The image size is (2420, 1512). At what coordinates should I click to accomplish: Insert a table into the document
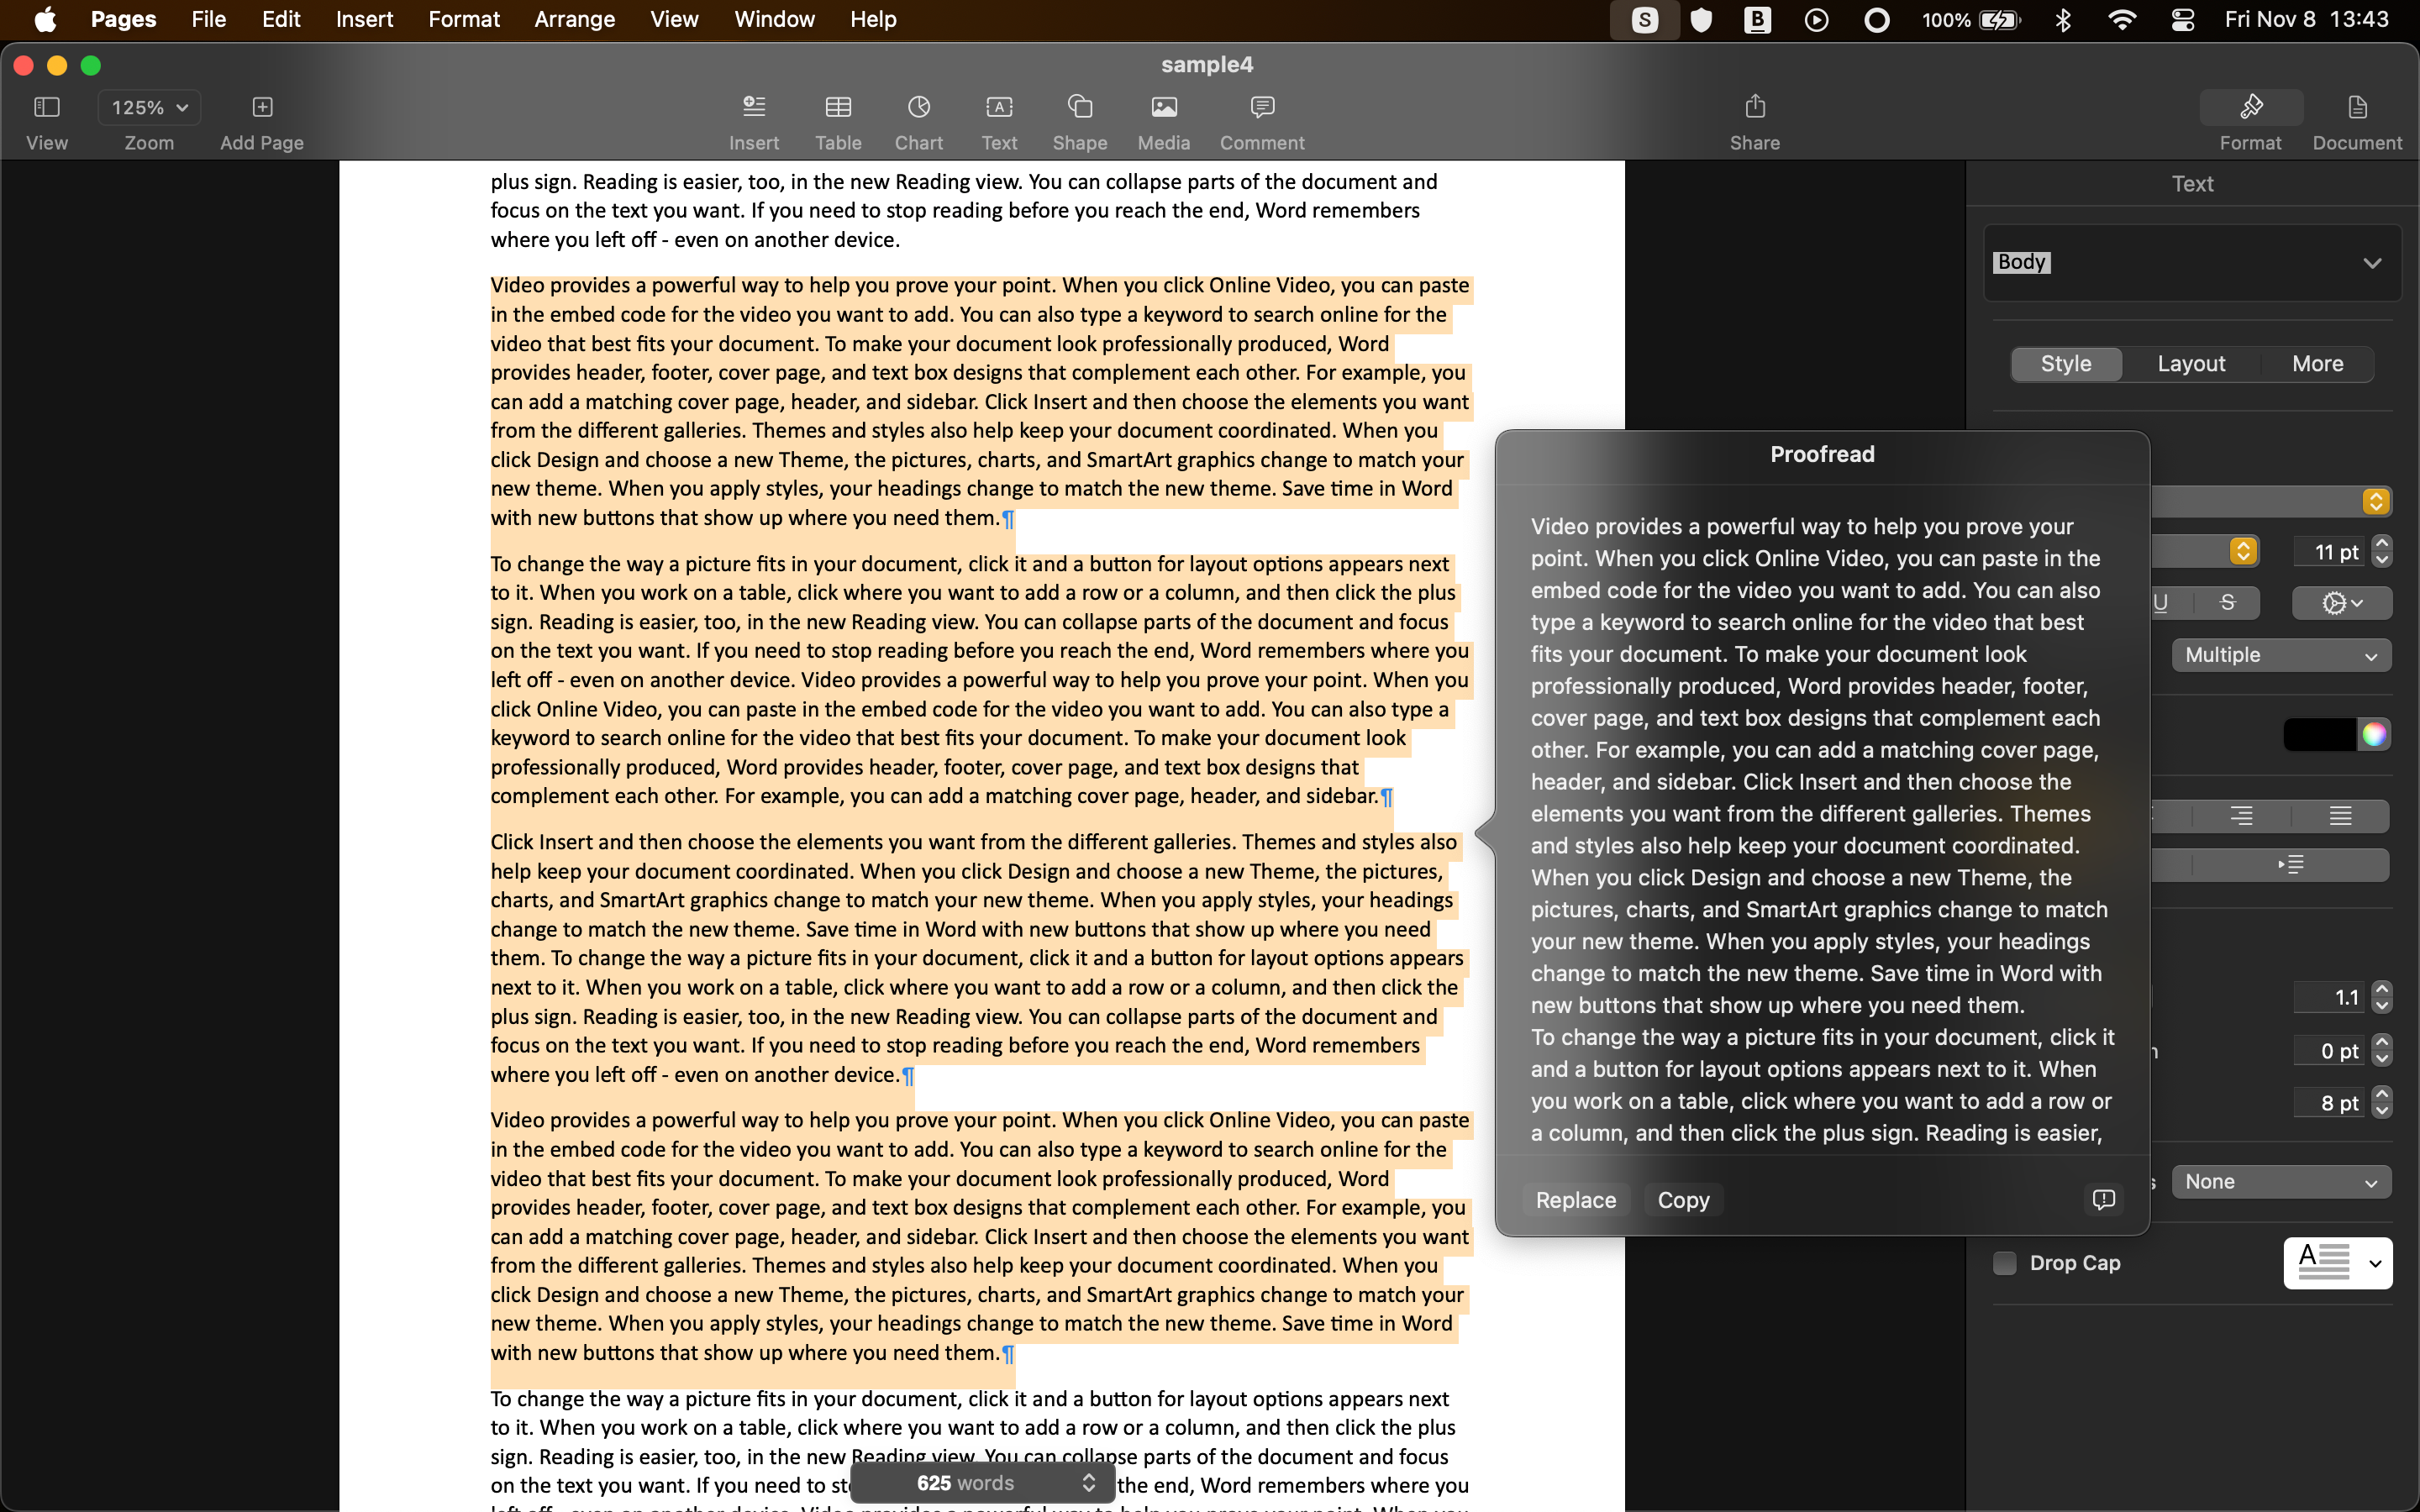click(x=838, y=120)
